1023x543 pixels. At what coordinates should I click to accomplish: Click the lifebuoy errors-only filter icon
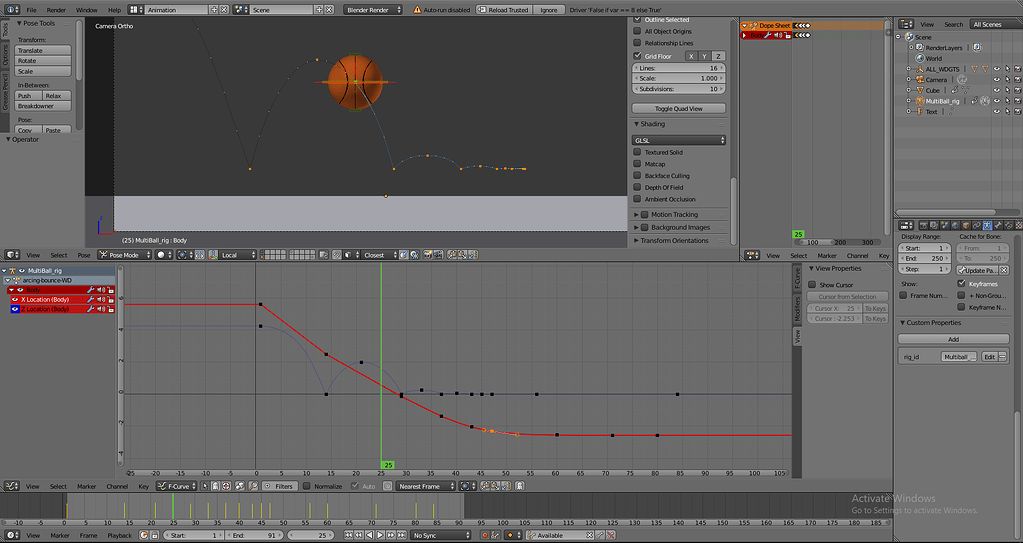click(226, 486)
